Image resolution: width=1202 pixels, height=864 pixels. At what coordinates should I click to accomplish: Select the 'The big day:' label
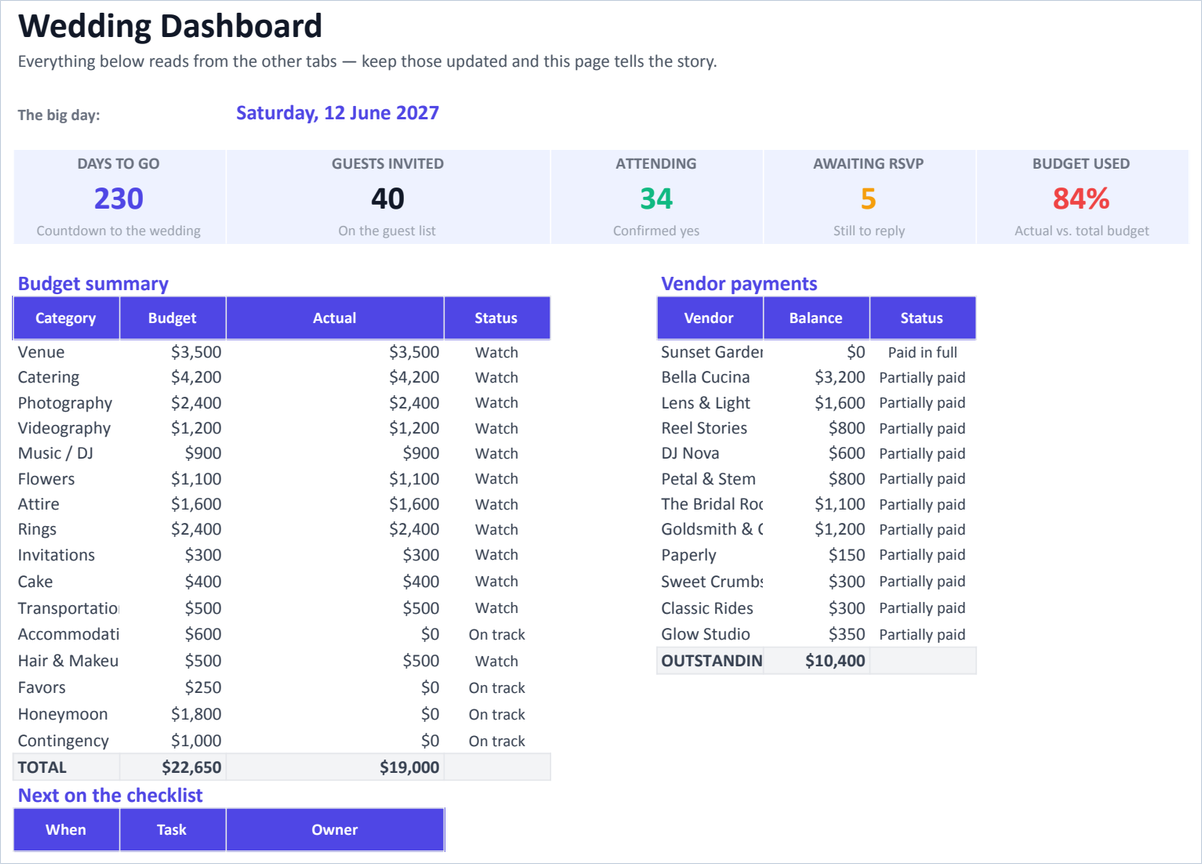59,115
